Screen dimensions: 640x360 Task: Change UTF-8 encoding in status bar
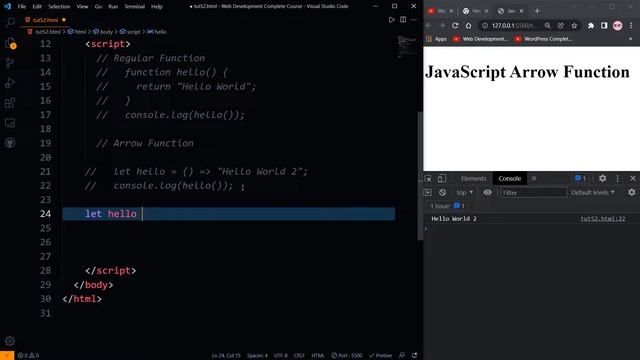click(x=281, y=356)
